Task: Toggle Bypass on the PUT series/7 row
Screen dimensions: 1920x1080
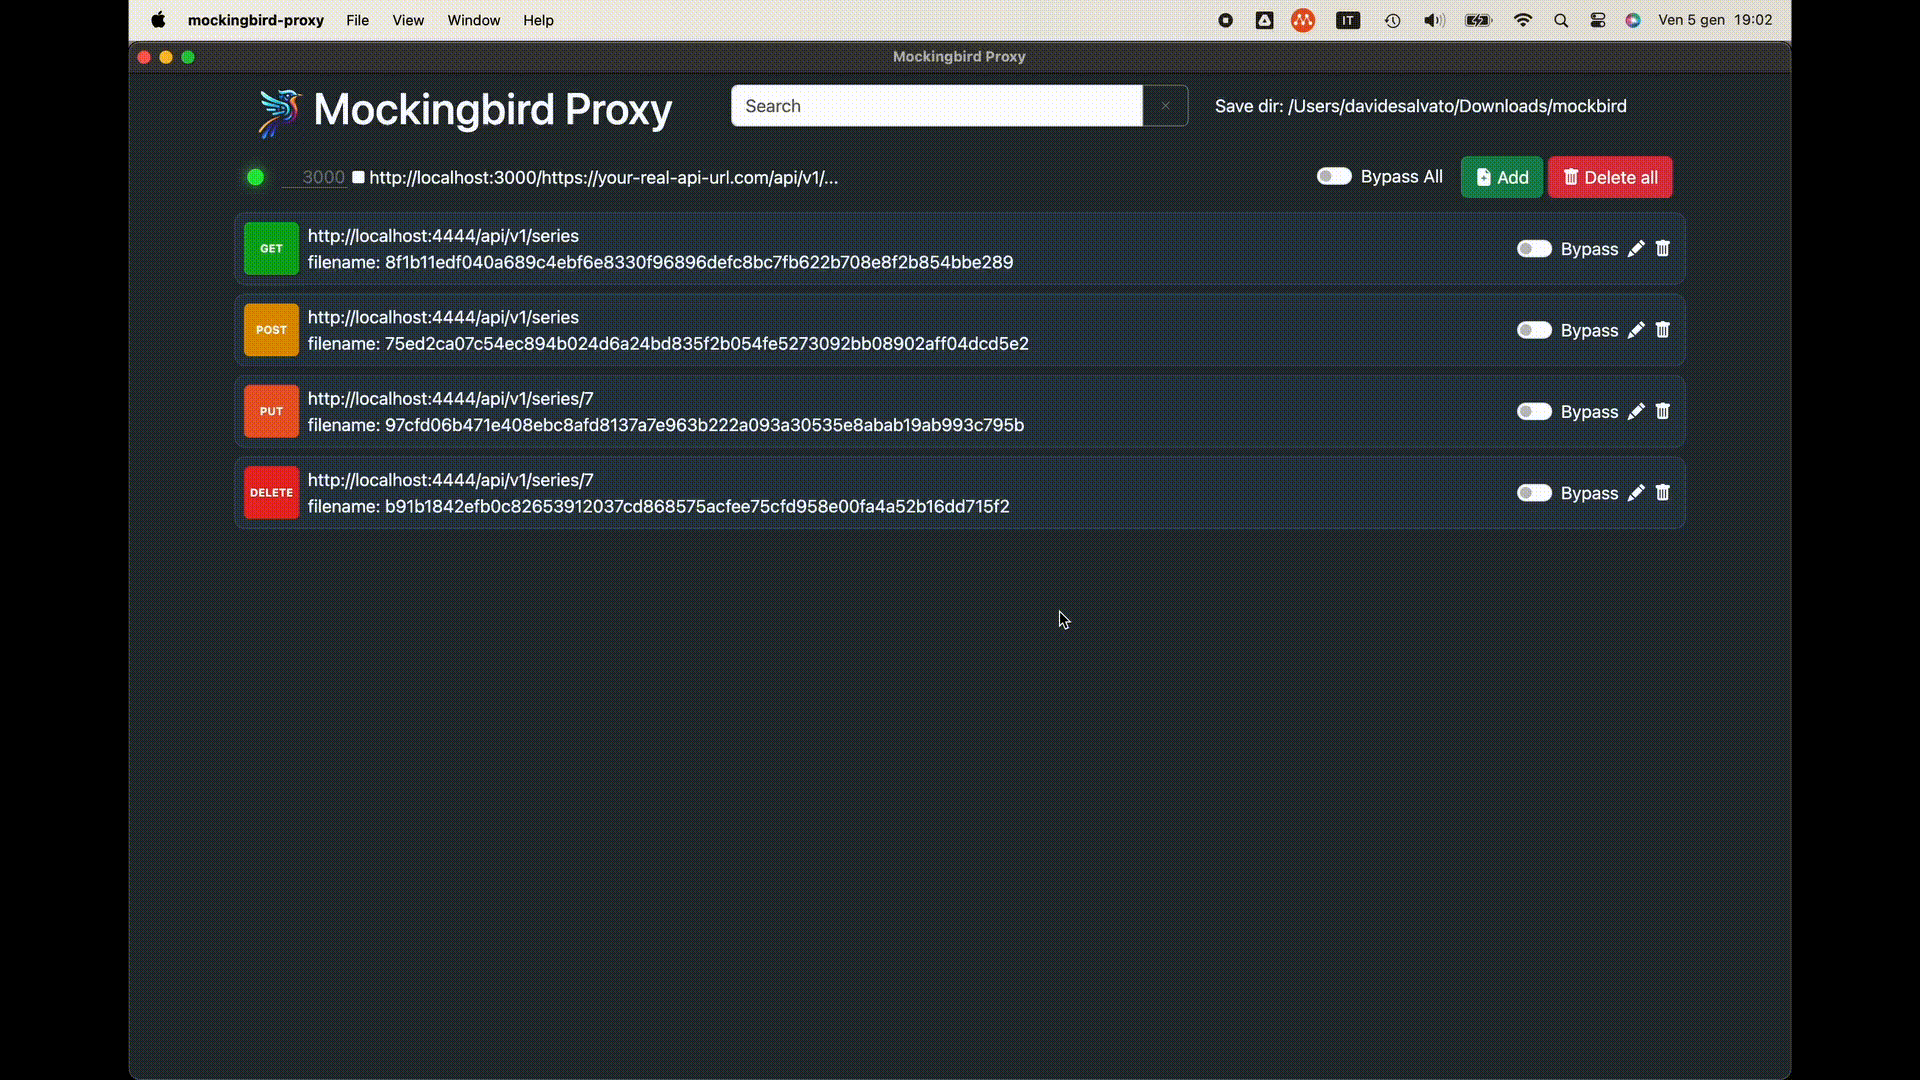Action: tap(1534, 412)
